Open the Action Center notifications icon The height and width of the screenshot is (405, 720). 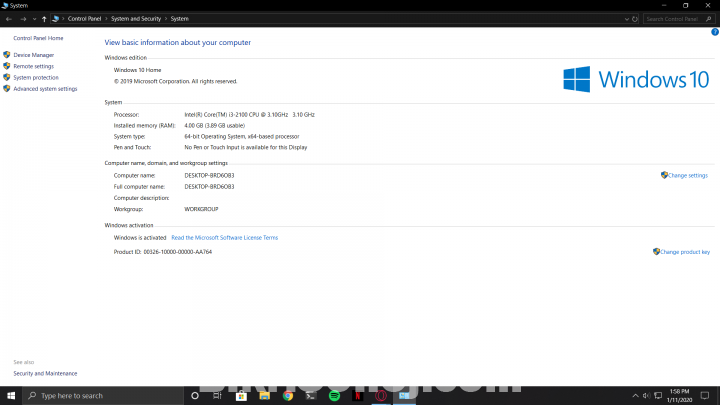tap(705, 395)
